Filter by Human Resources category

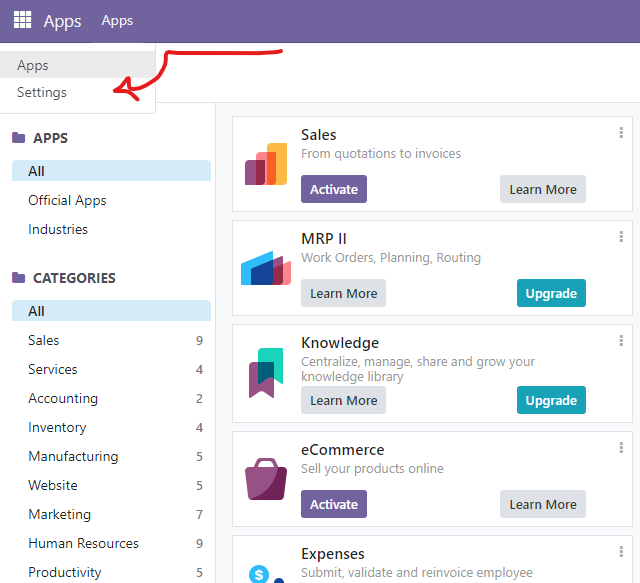(111, 543)
